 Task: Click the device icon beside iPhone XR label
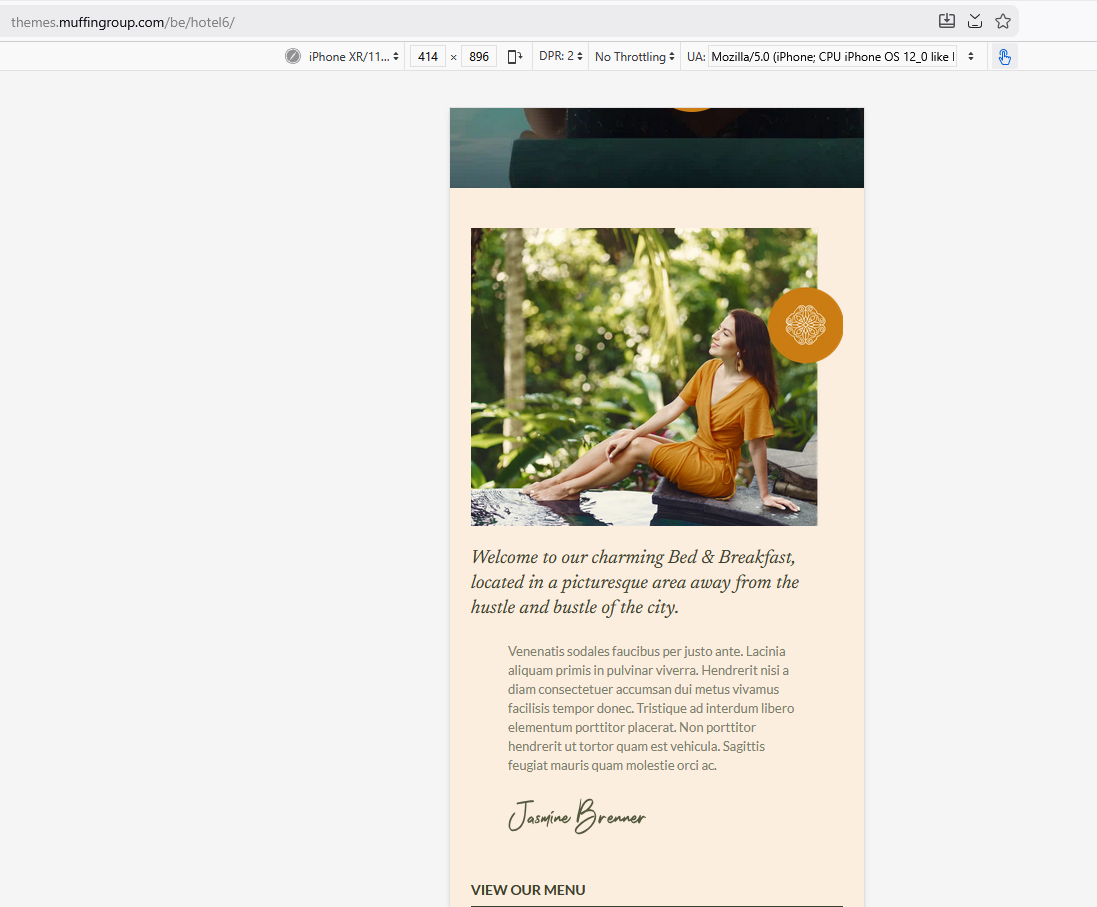[293, 57]
